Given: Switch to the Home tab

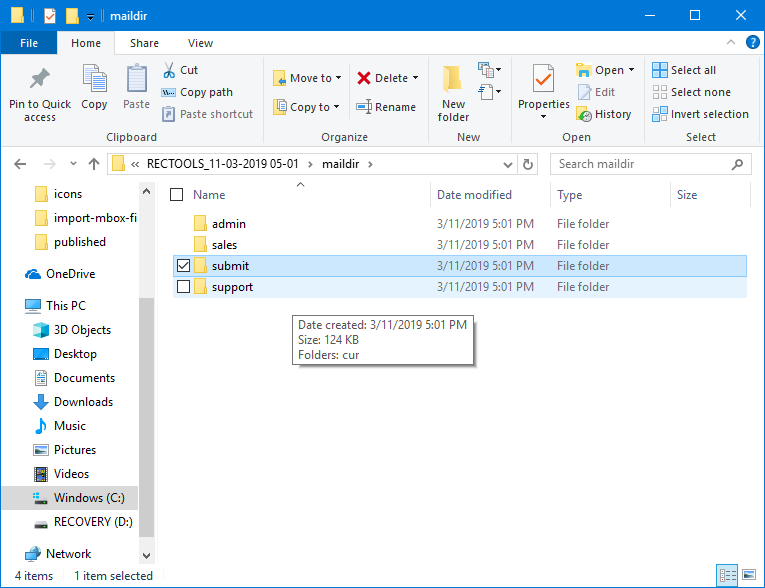Looking at the screenshot, I should click(x=86, y=43).
